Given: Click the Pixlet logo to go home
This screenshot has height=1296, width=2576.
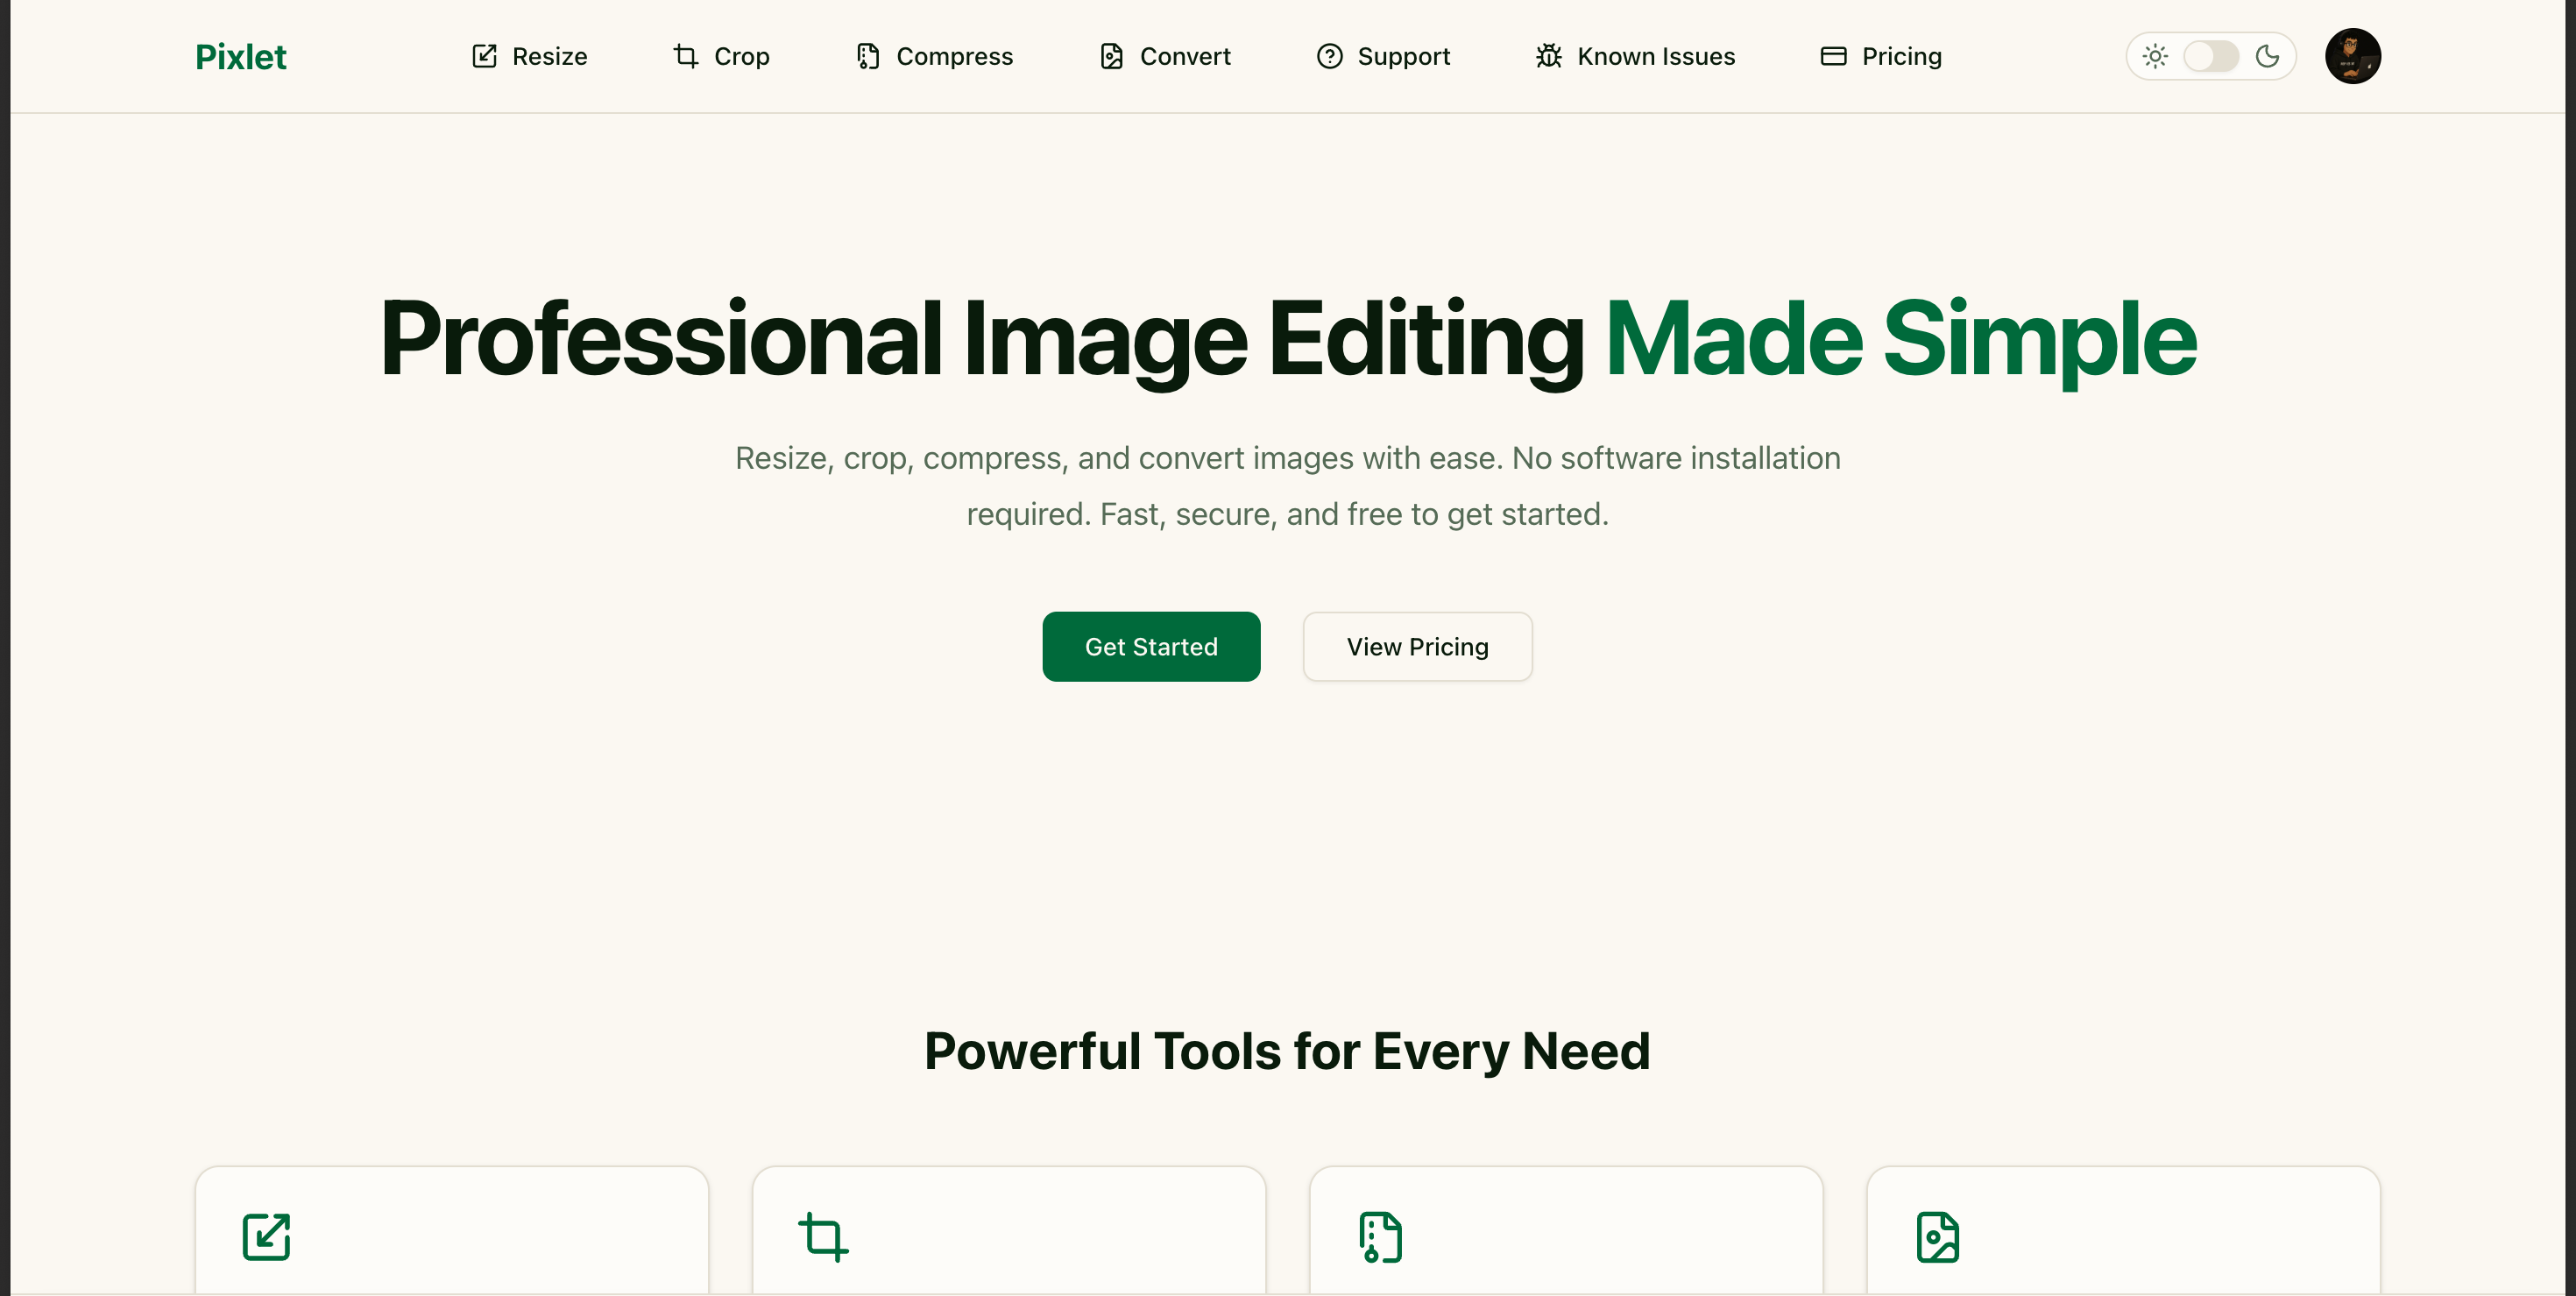Looking at the screenshot, I should pos(240,56).
